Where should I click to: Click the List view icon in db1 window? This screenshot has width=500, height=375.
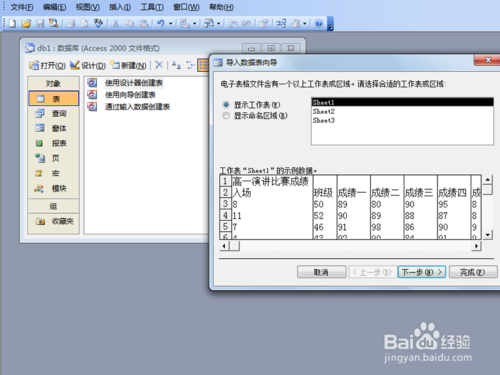click(203, 65)
